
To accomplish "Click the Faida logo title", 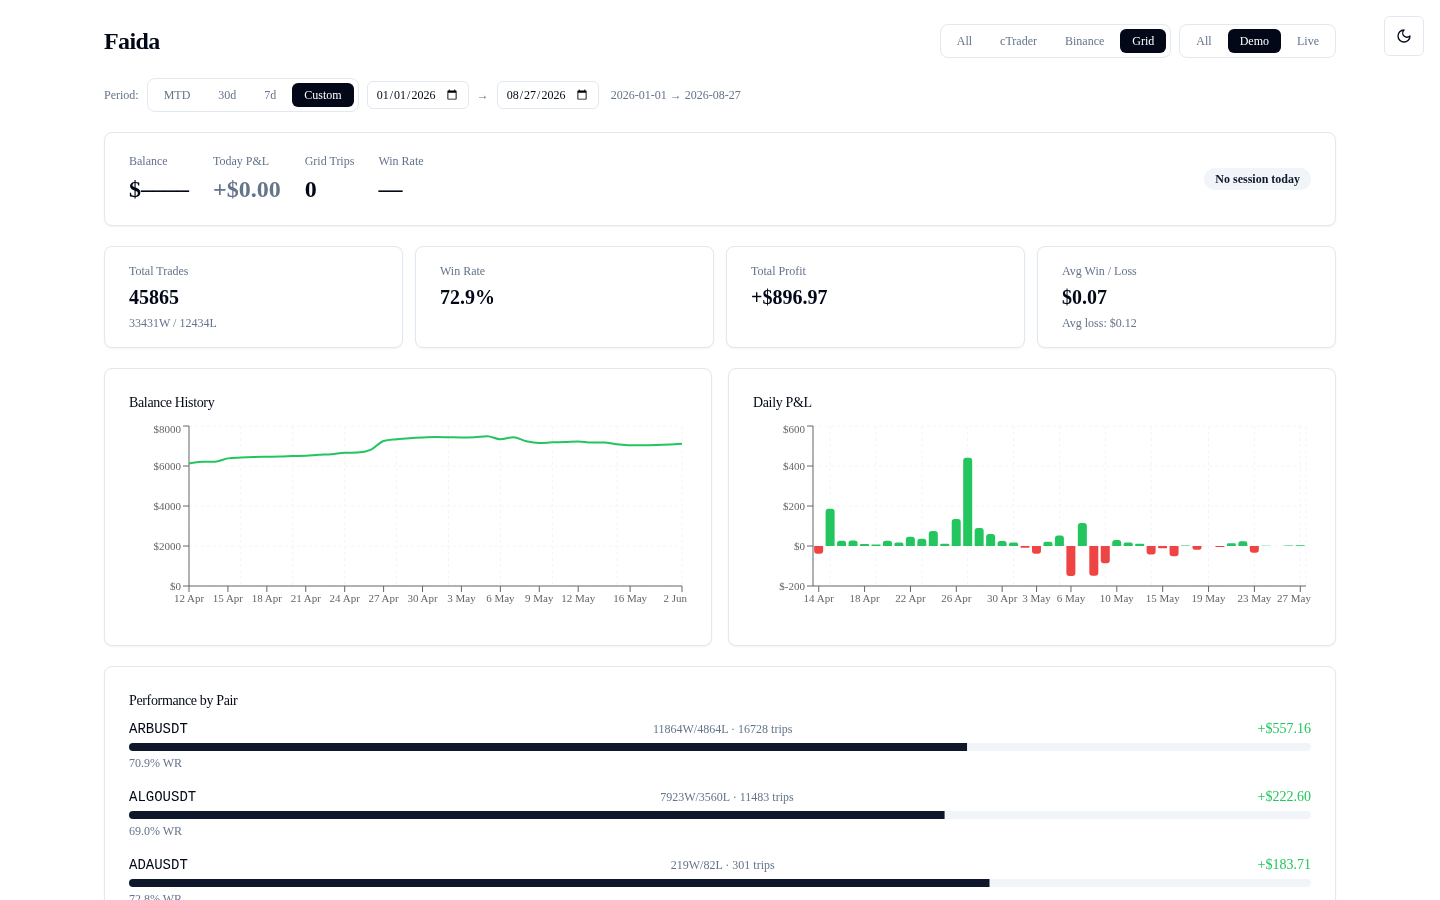I will [132, 41].
